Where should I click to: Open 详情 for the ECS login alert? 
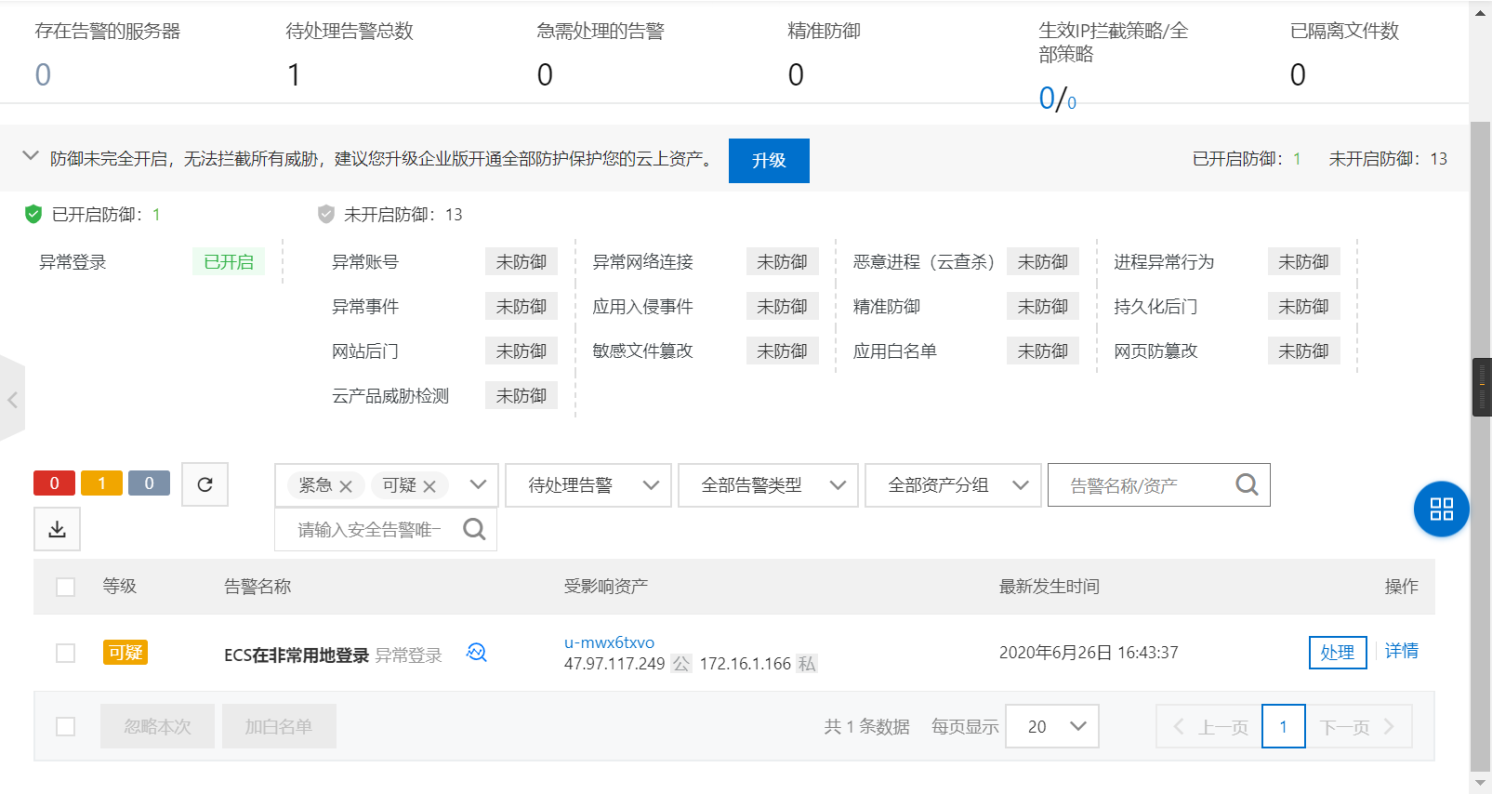tap(1401, 652)
